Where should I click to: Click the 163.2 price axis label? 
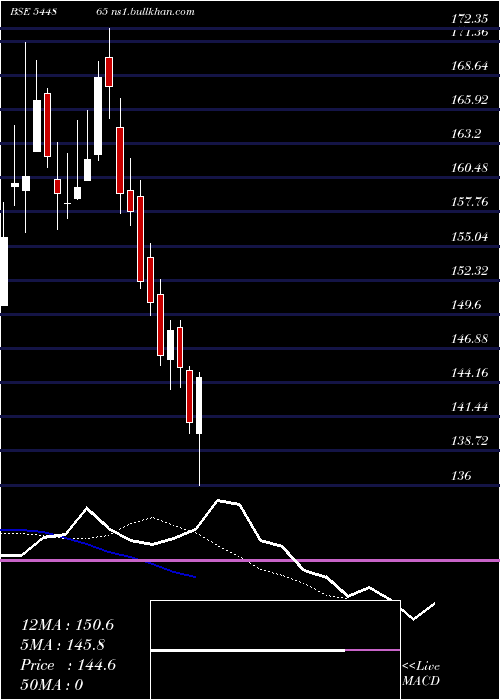click(466, 133)
